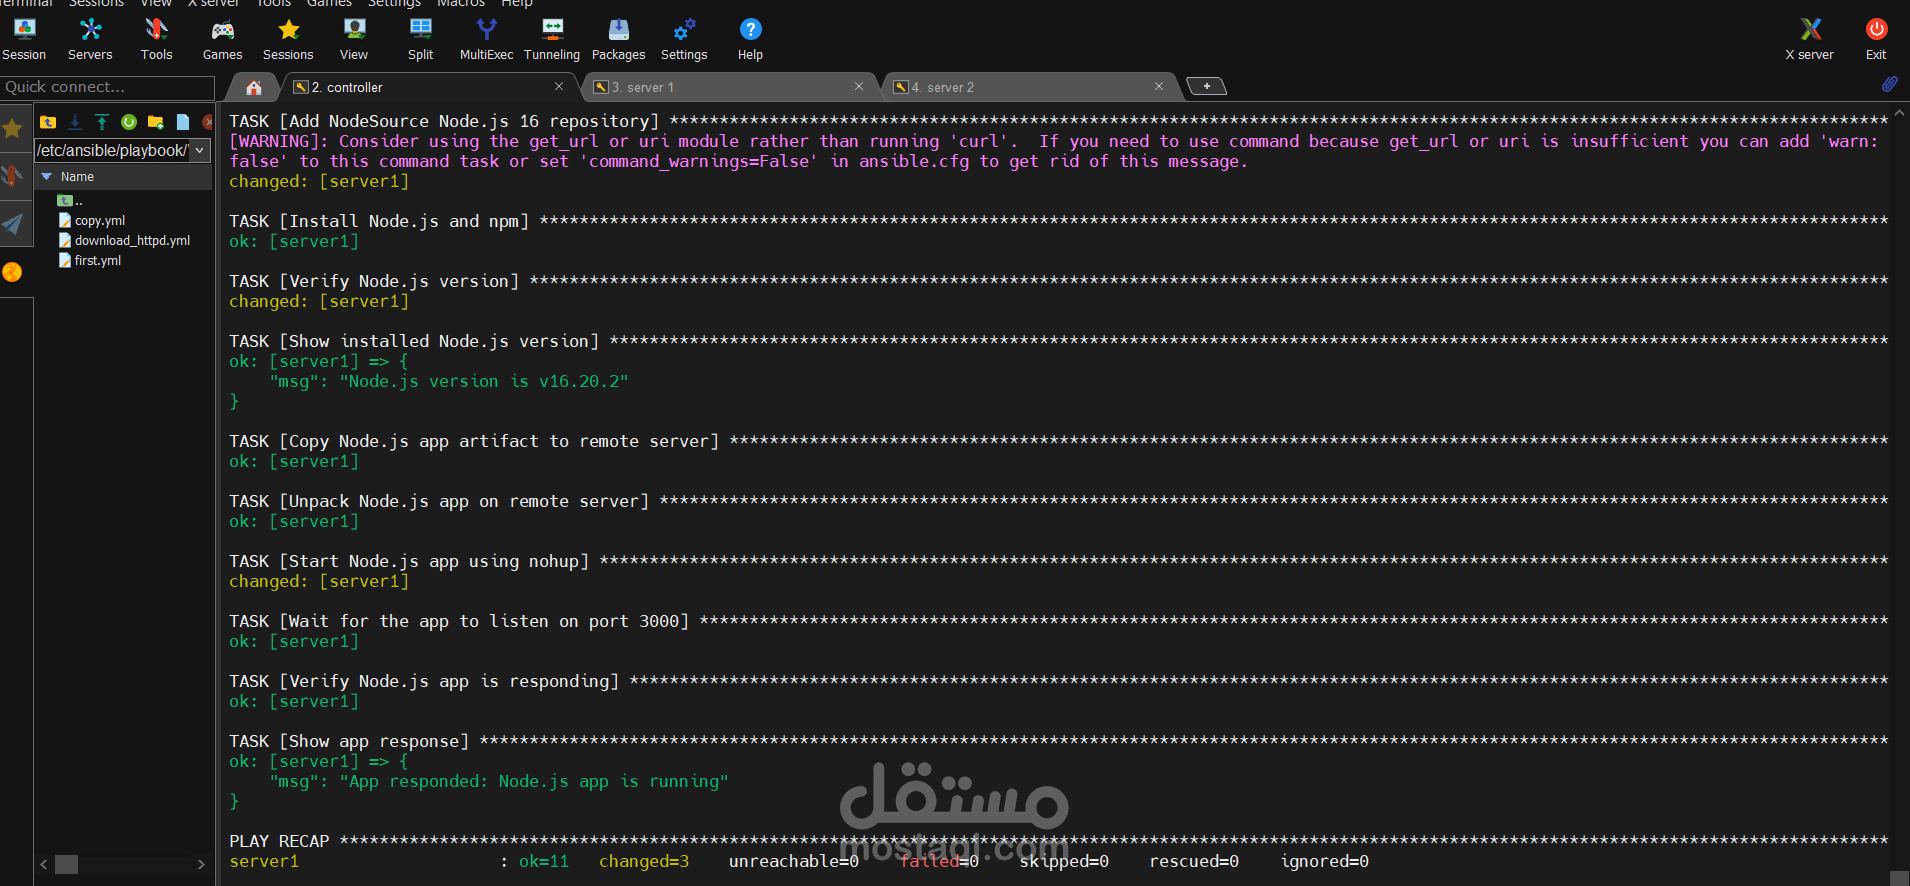Open the Sessions star sidebar tab
This screenshot has width=1910, height=886.
click(13, 128)
